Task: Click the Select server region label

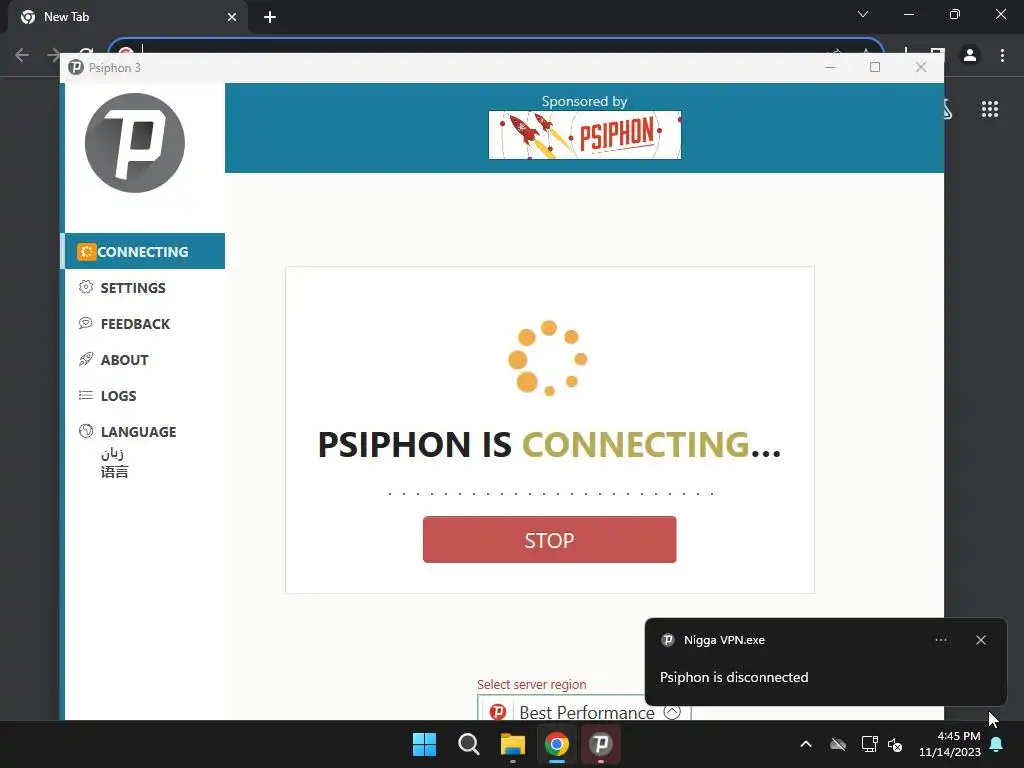Action: coord(532,684)
